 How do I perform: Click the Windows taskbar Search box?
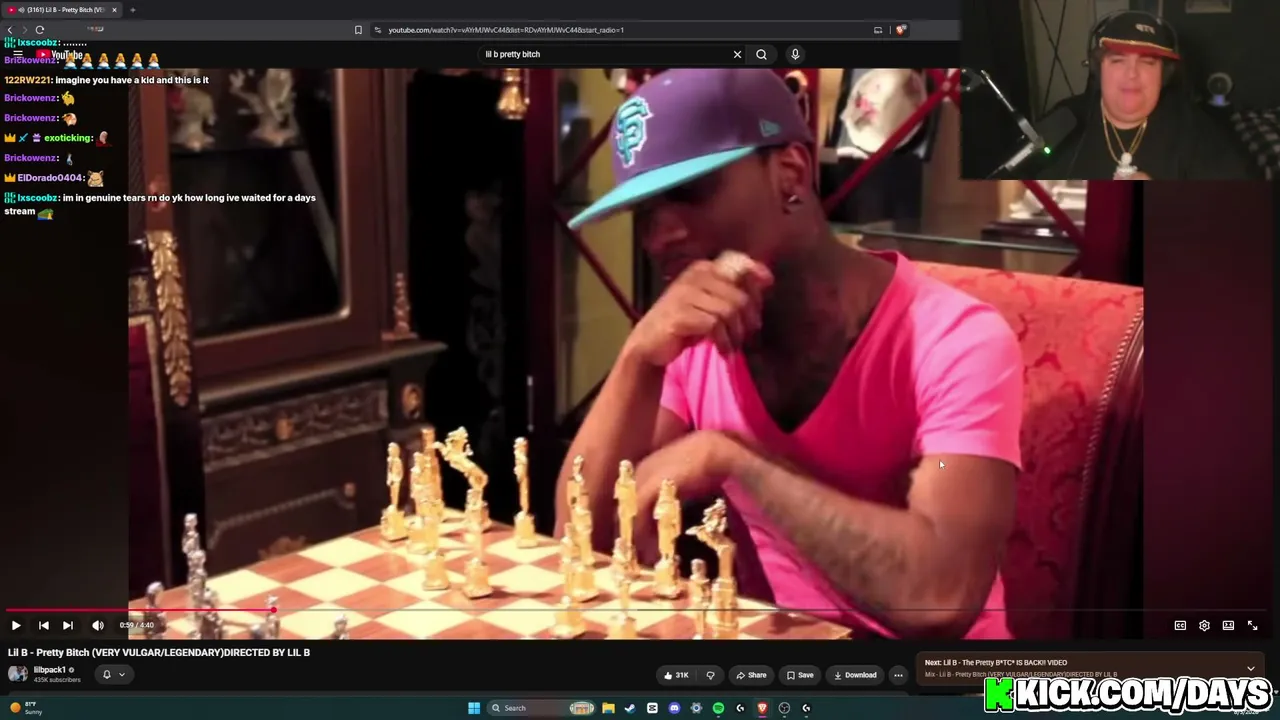click(x=540, y=708)
